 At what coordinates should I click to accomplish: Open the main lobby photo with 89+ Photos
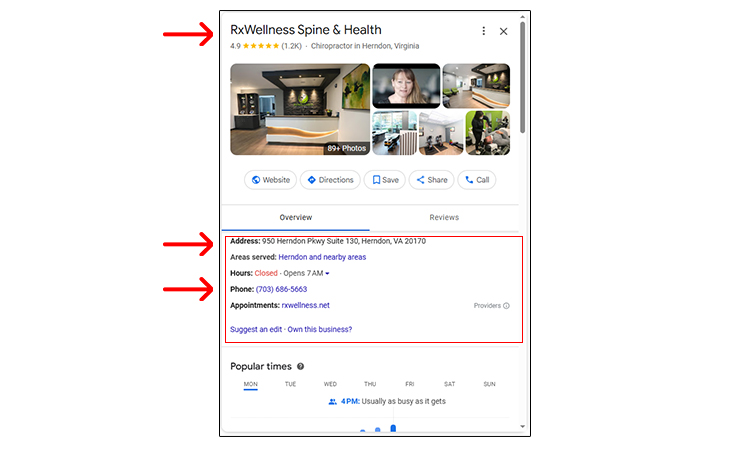pyautogui.click(x=300, y=110)
